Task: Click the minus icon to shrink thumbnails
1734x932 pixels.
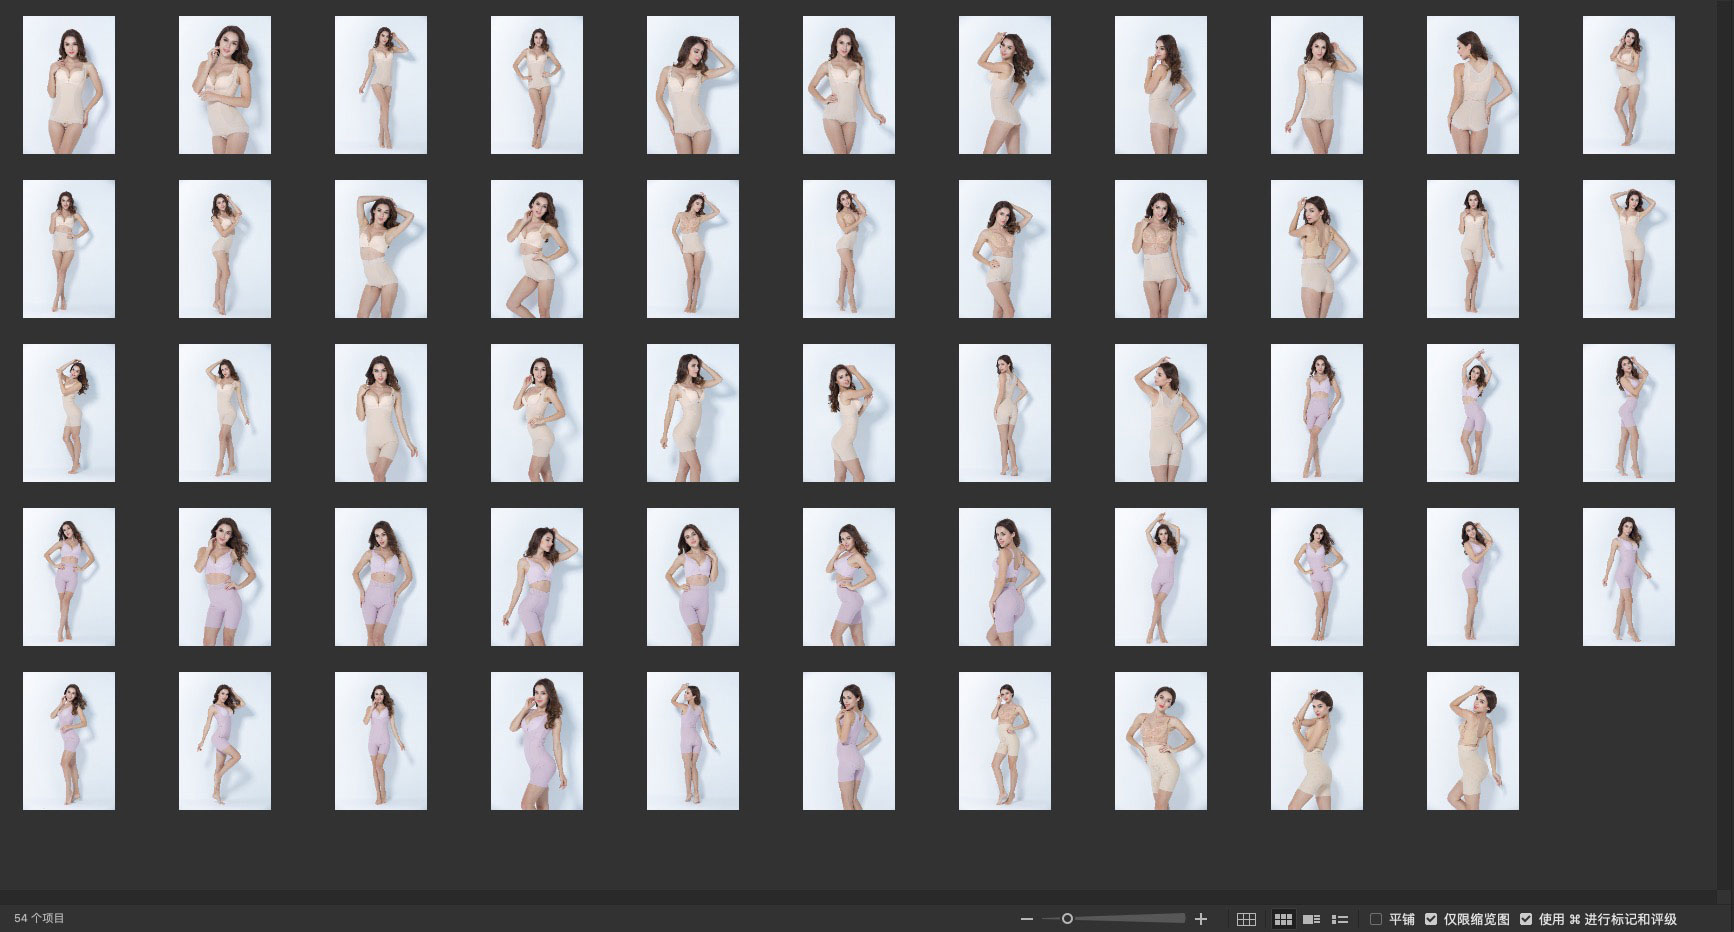Action: [1026, 919]
